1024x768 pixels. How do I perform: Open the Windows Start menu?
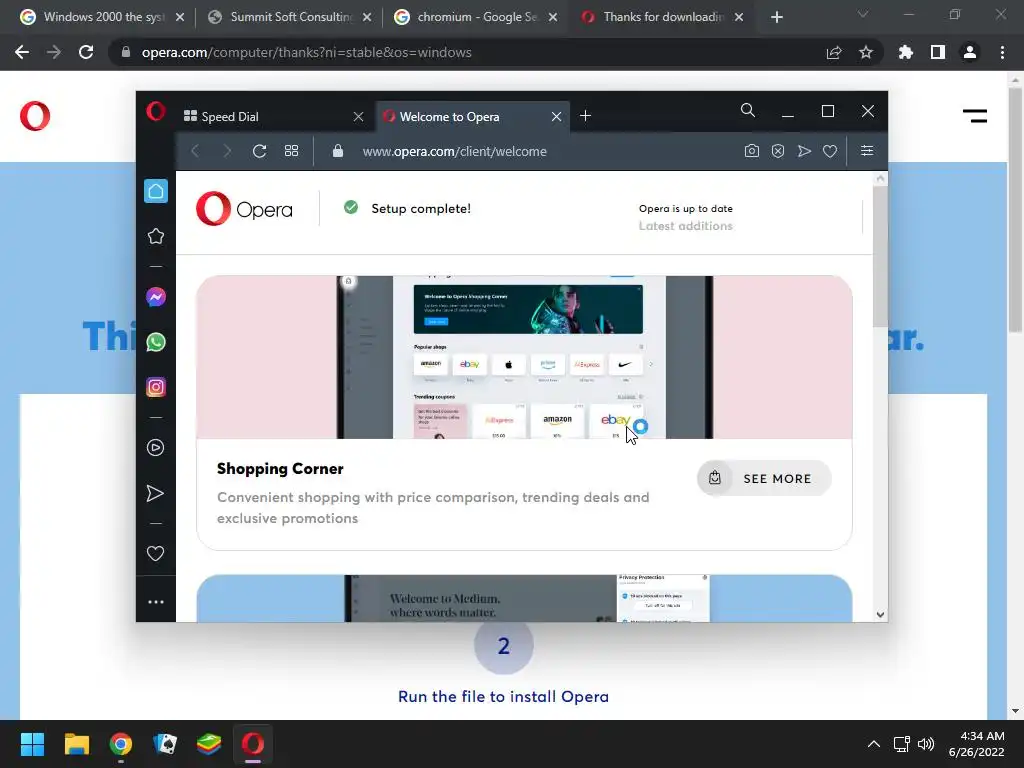coord(32,744)
